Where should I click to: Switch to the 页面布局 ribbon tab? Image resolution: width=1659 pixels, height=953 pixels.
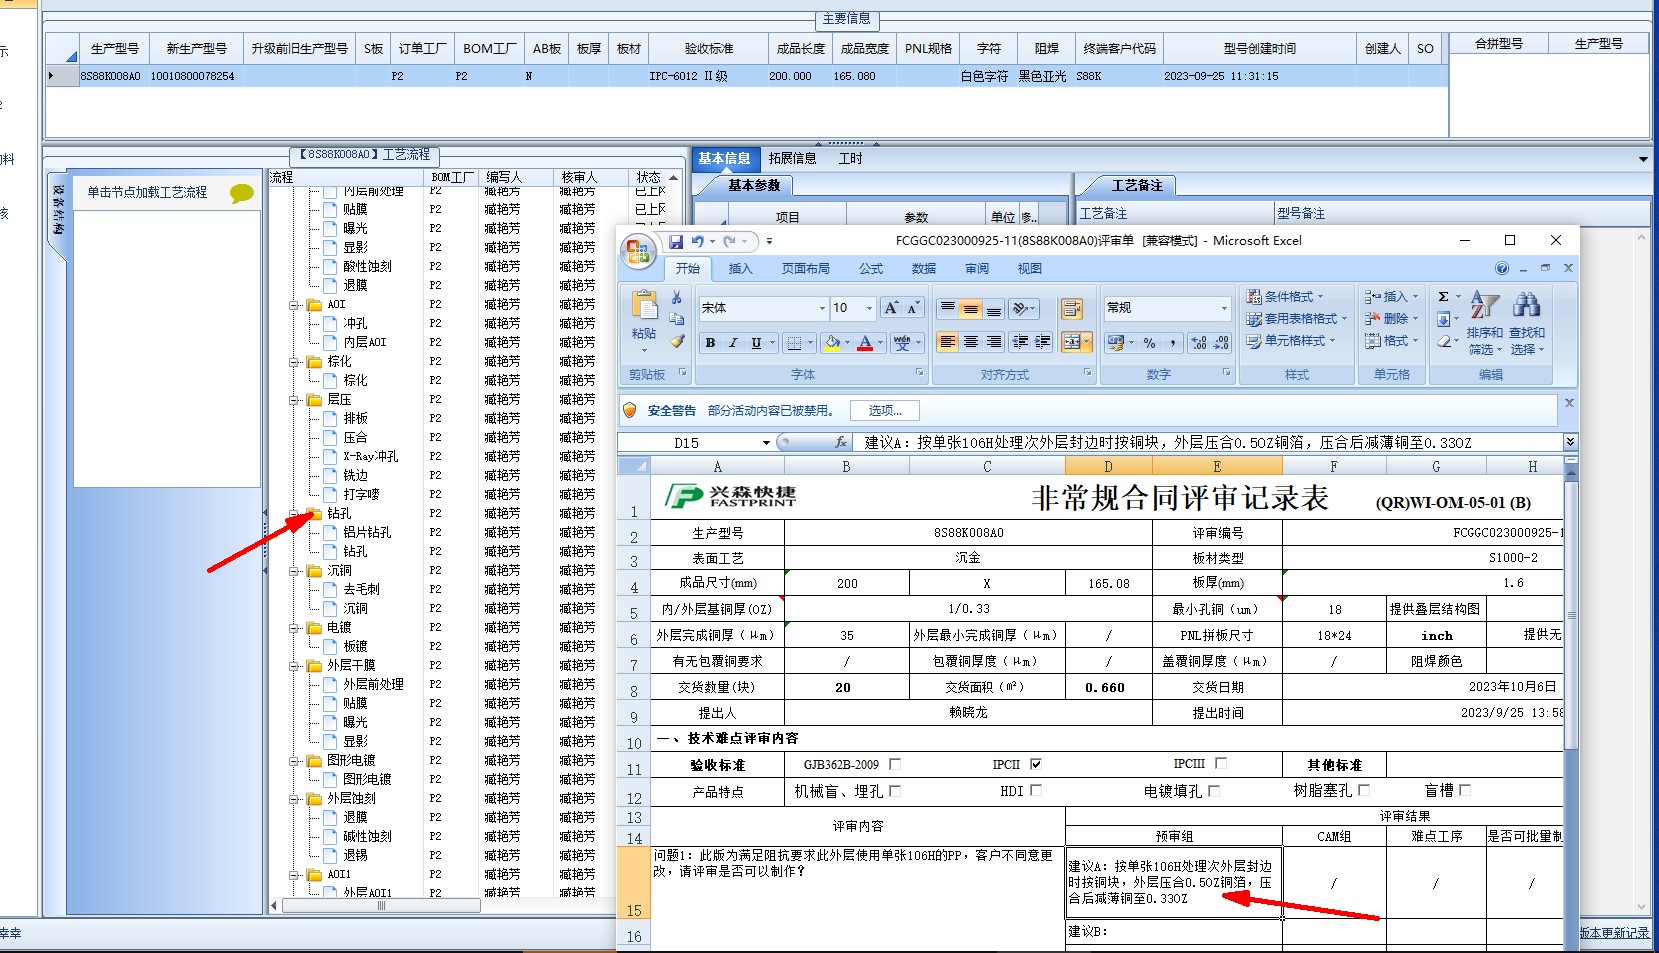(806, 269)
